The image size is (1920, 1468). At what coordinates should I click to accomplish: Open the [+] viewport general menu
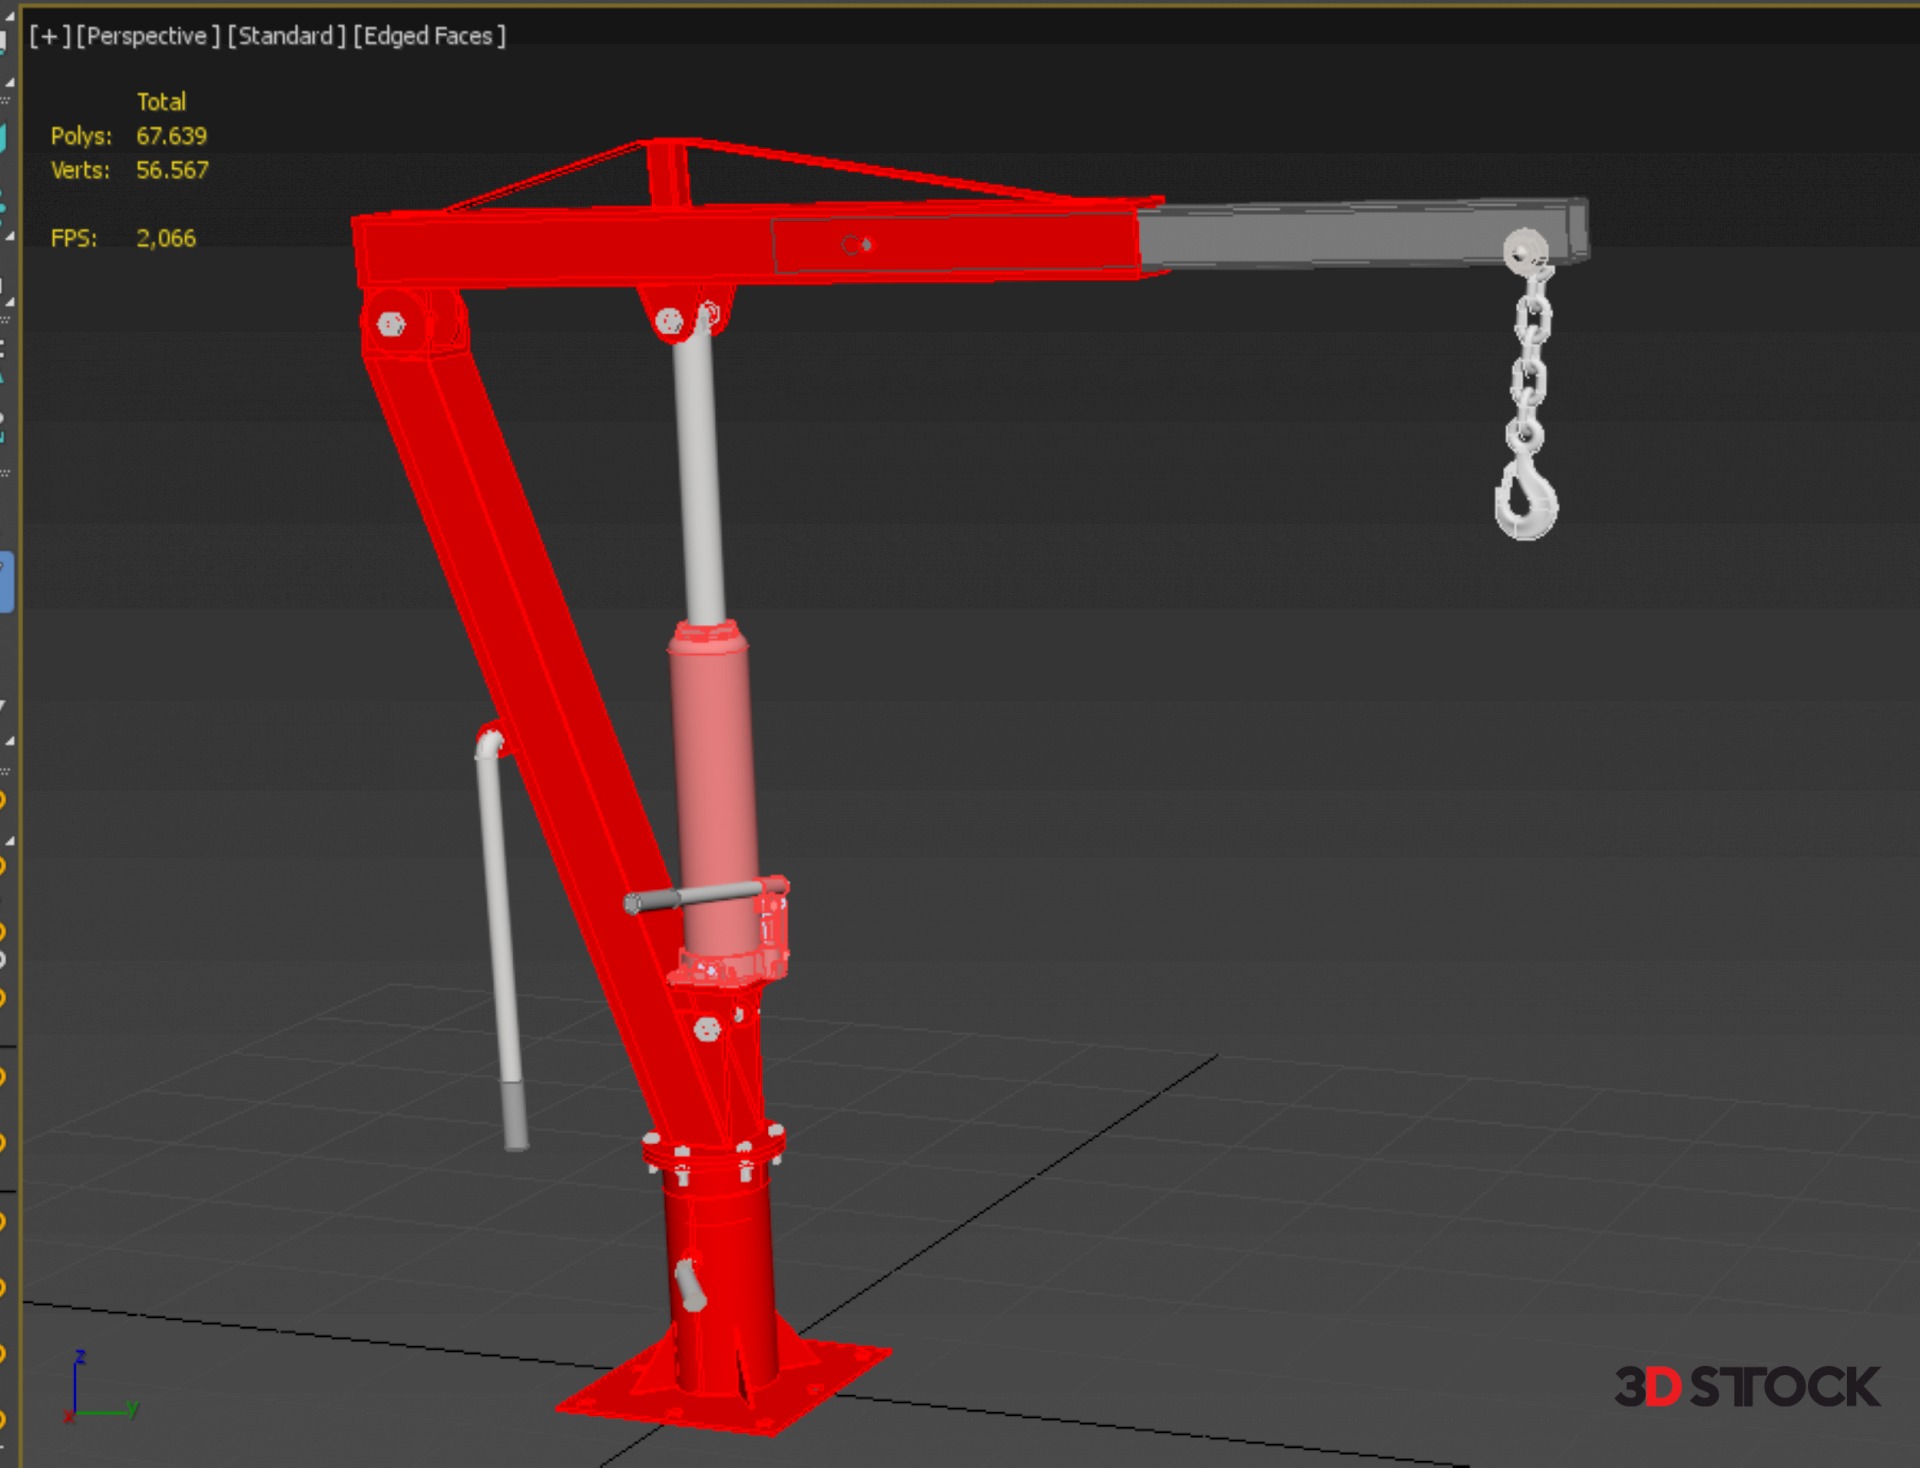pyautogui.click(x=49, y=36)
